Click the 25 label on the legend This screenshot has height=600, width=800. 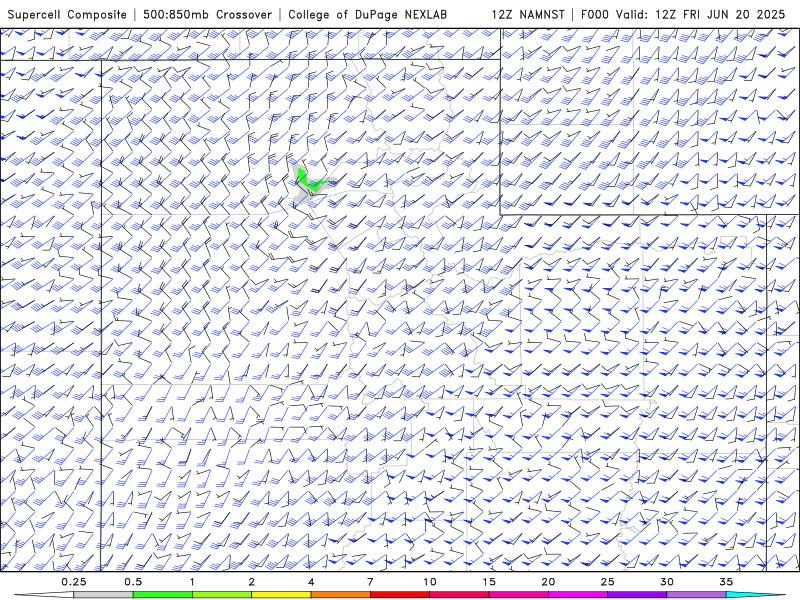(608, 582)
